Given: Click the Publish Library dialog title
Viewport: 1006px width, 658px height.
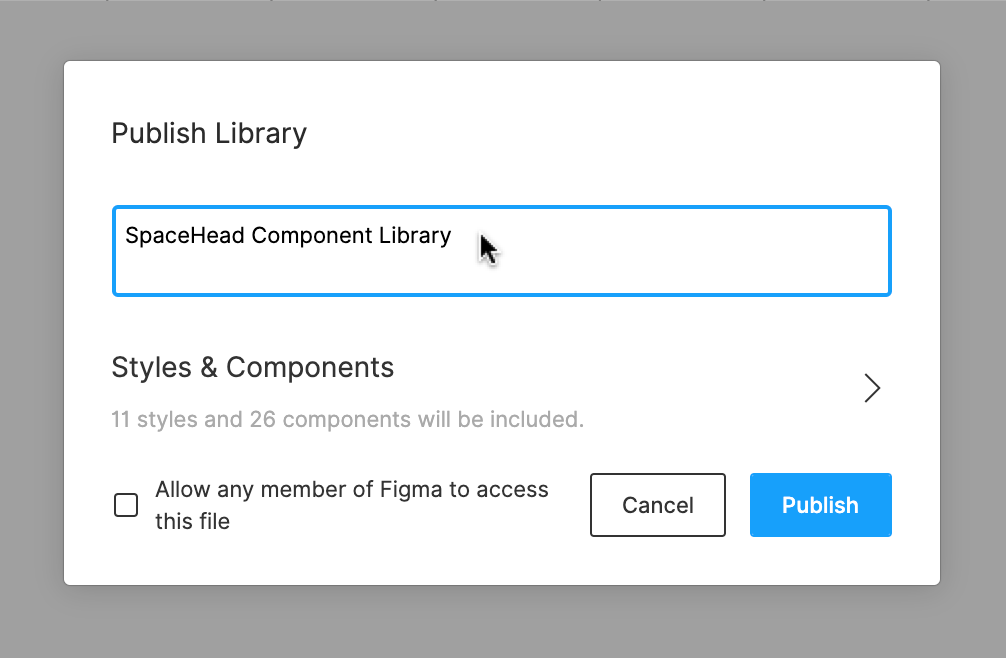Looking at the screenshot, I should click(208, 133).
